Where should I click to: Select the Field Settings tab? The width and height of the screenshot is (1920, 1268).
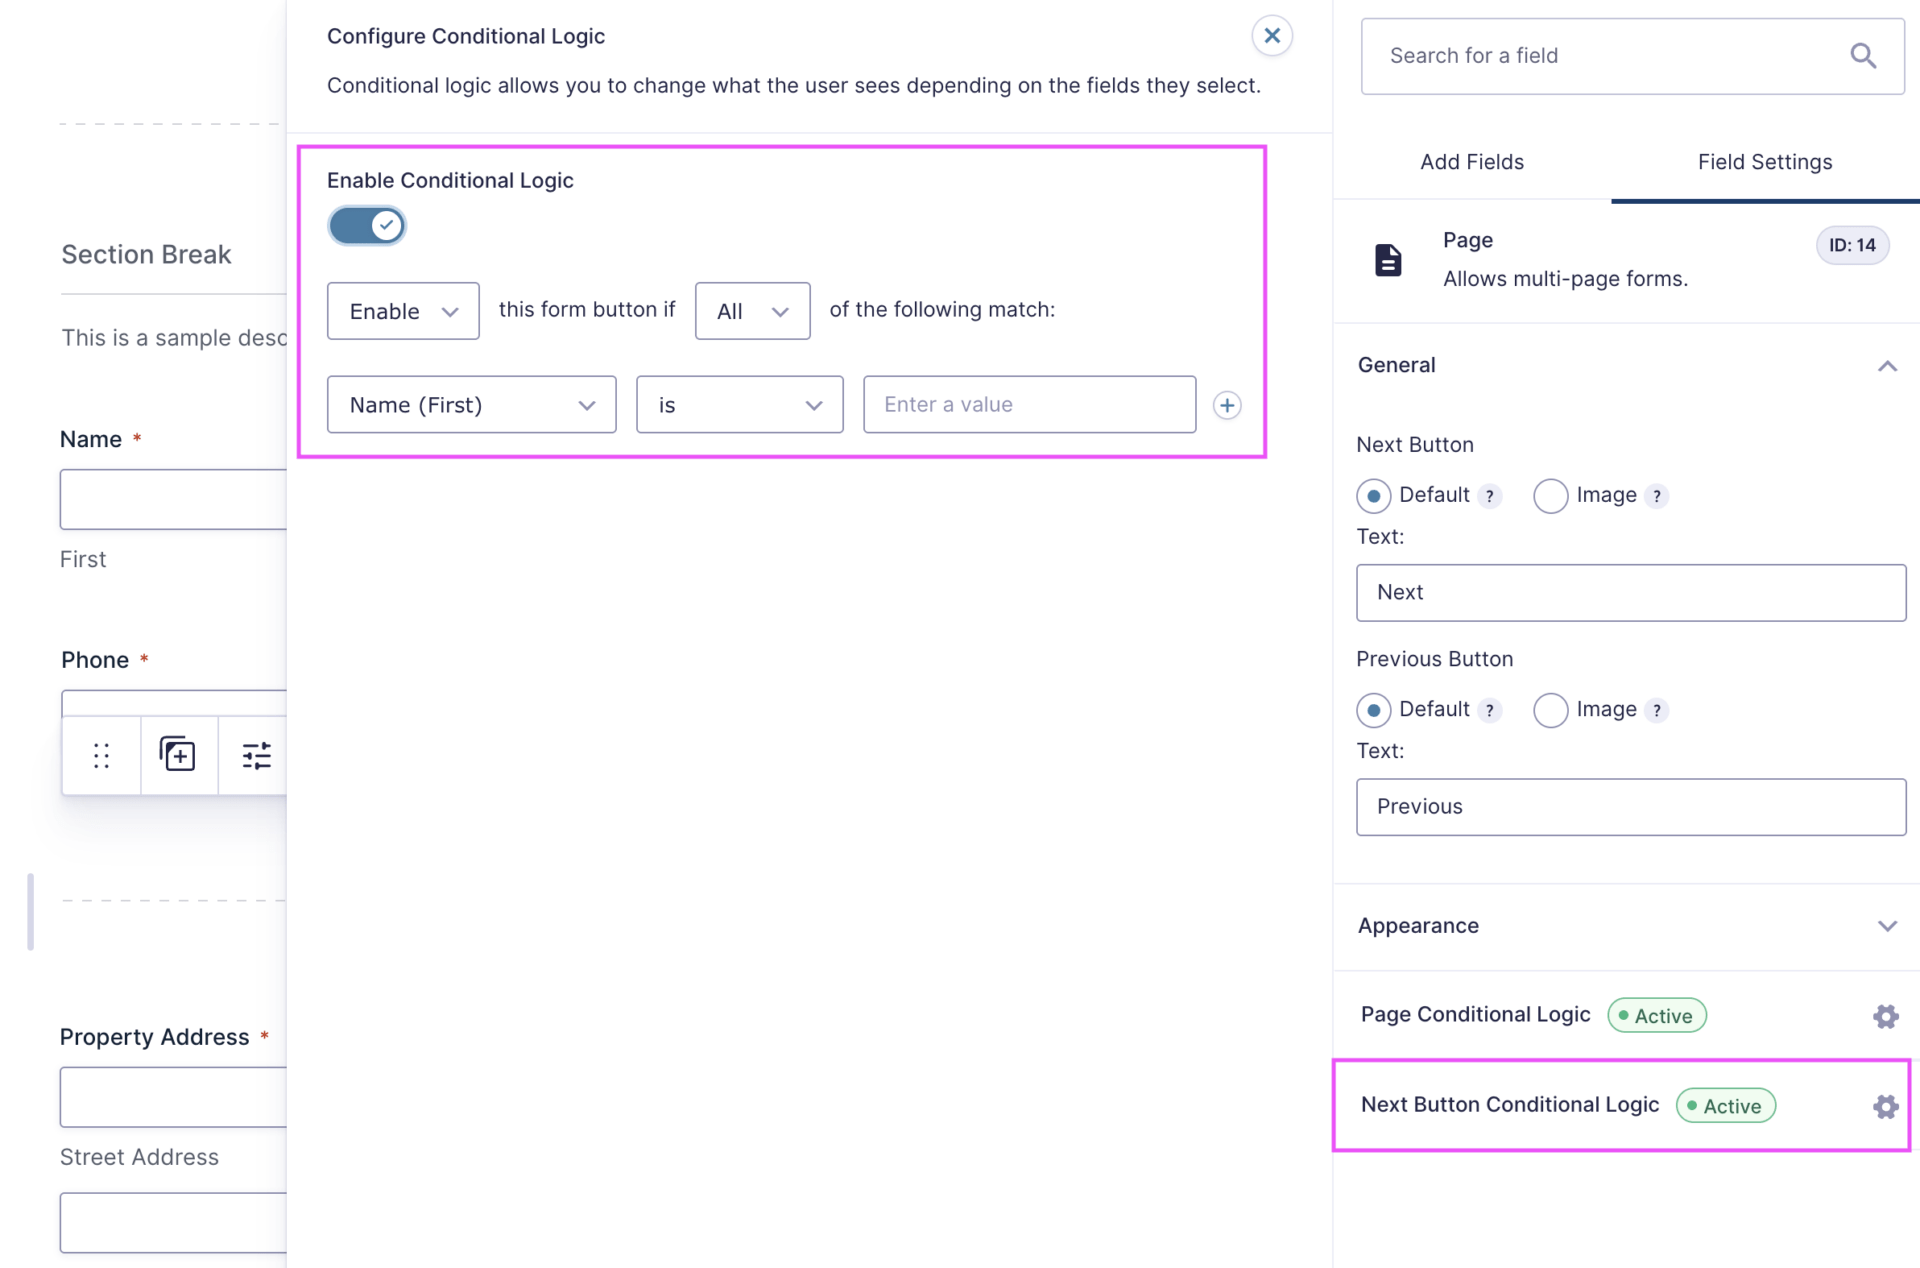pos(1764,162)
